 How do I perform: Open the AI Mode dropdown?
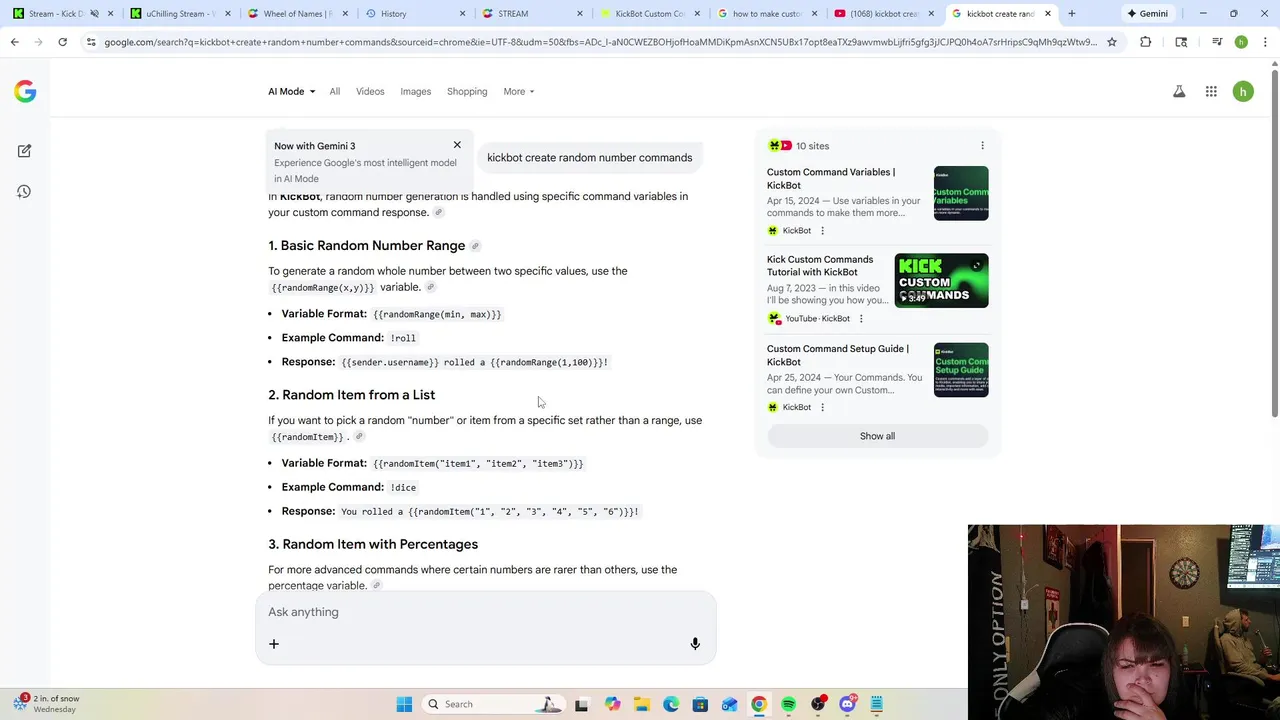pos(291,91)
